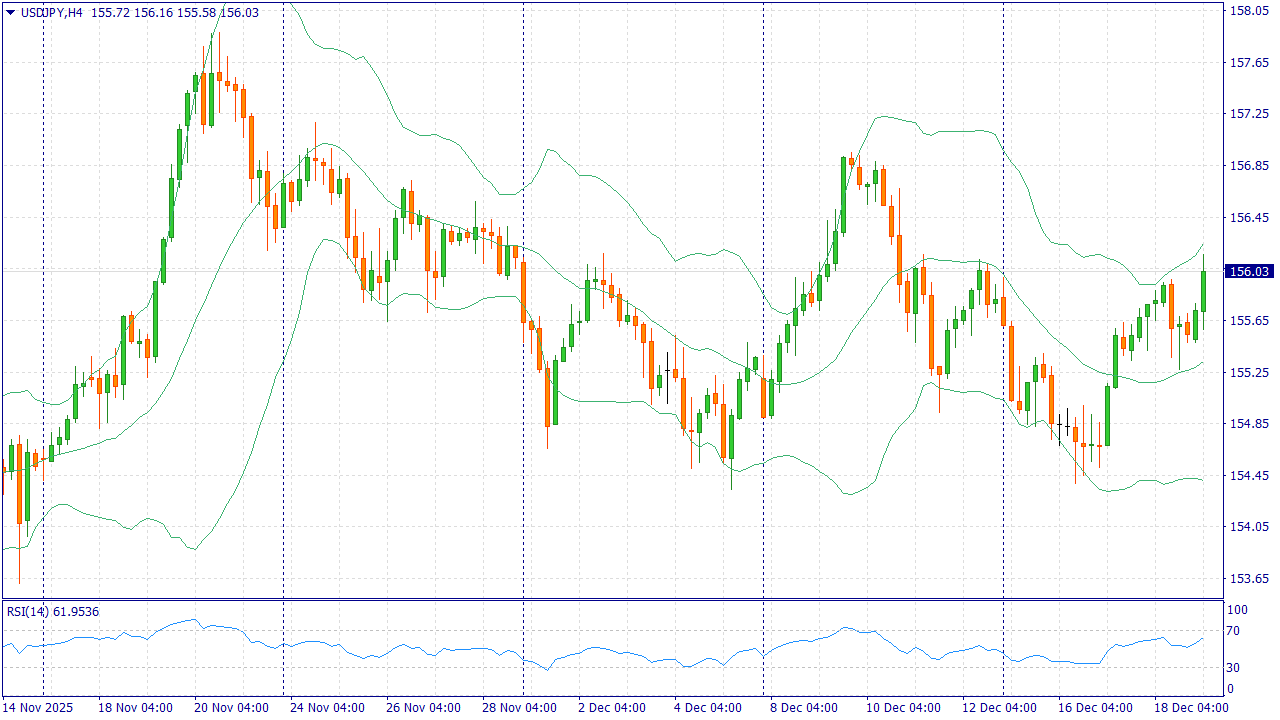Click the triangle arrow beside USDJPY,H4 title
The height and width of the screenshot is (720, 1280).
click(x=10, y=12)
